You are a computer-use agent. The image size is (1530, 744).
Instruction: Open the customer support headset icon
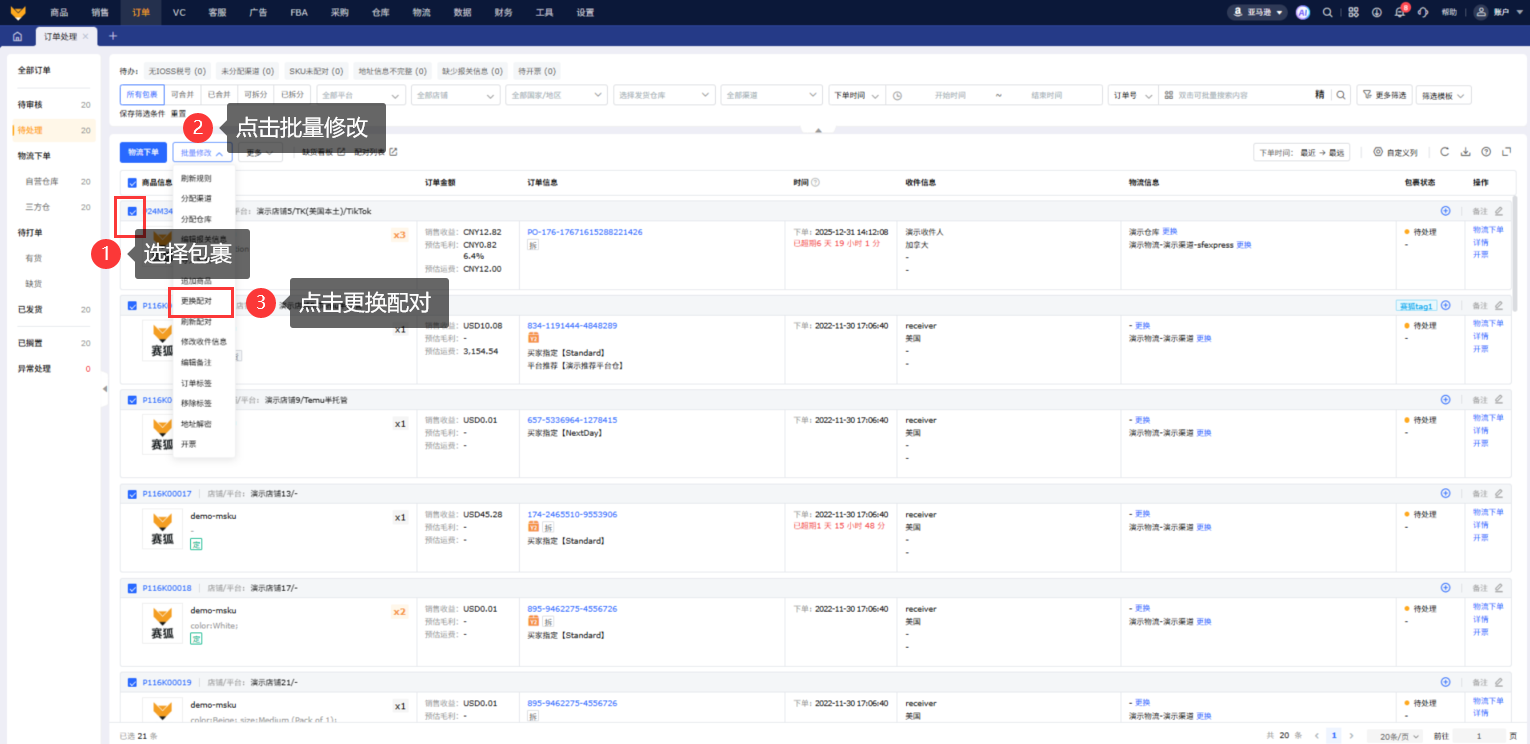tap(1423, 13)
